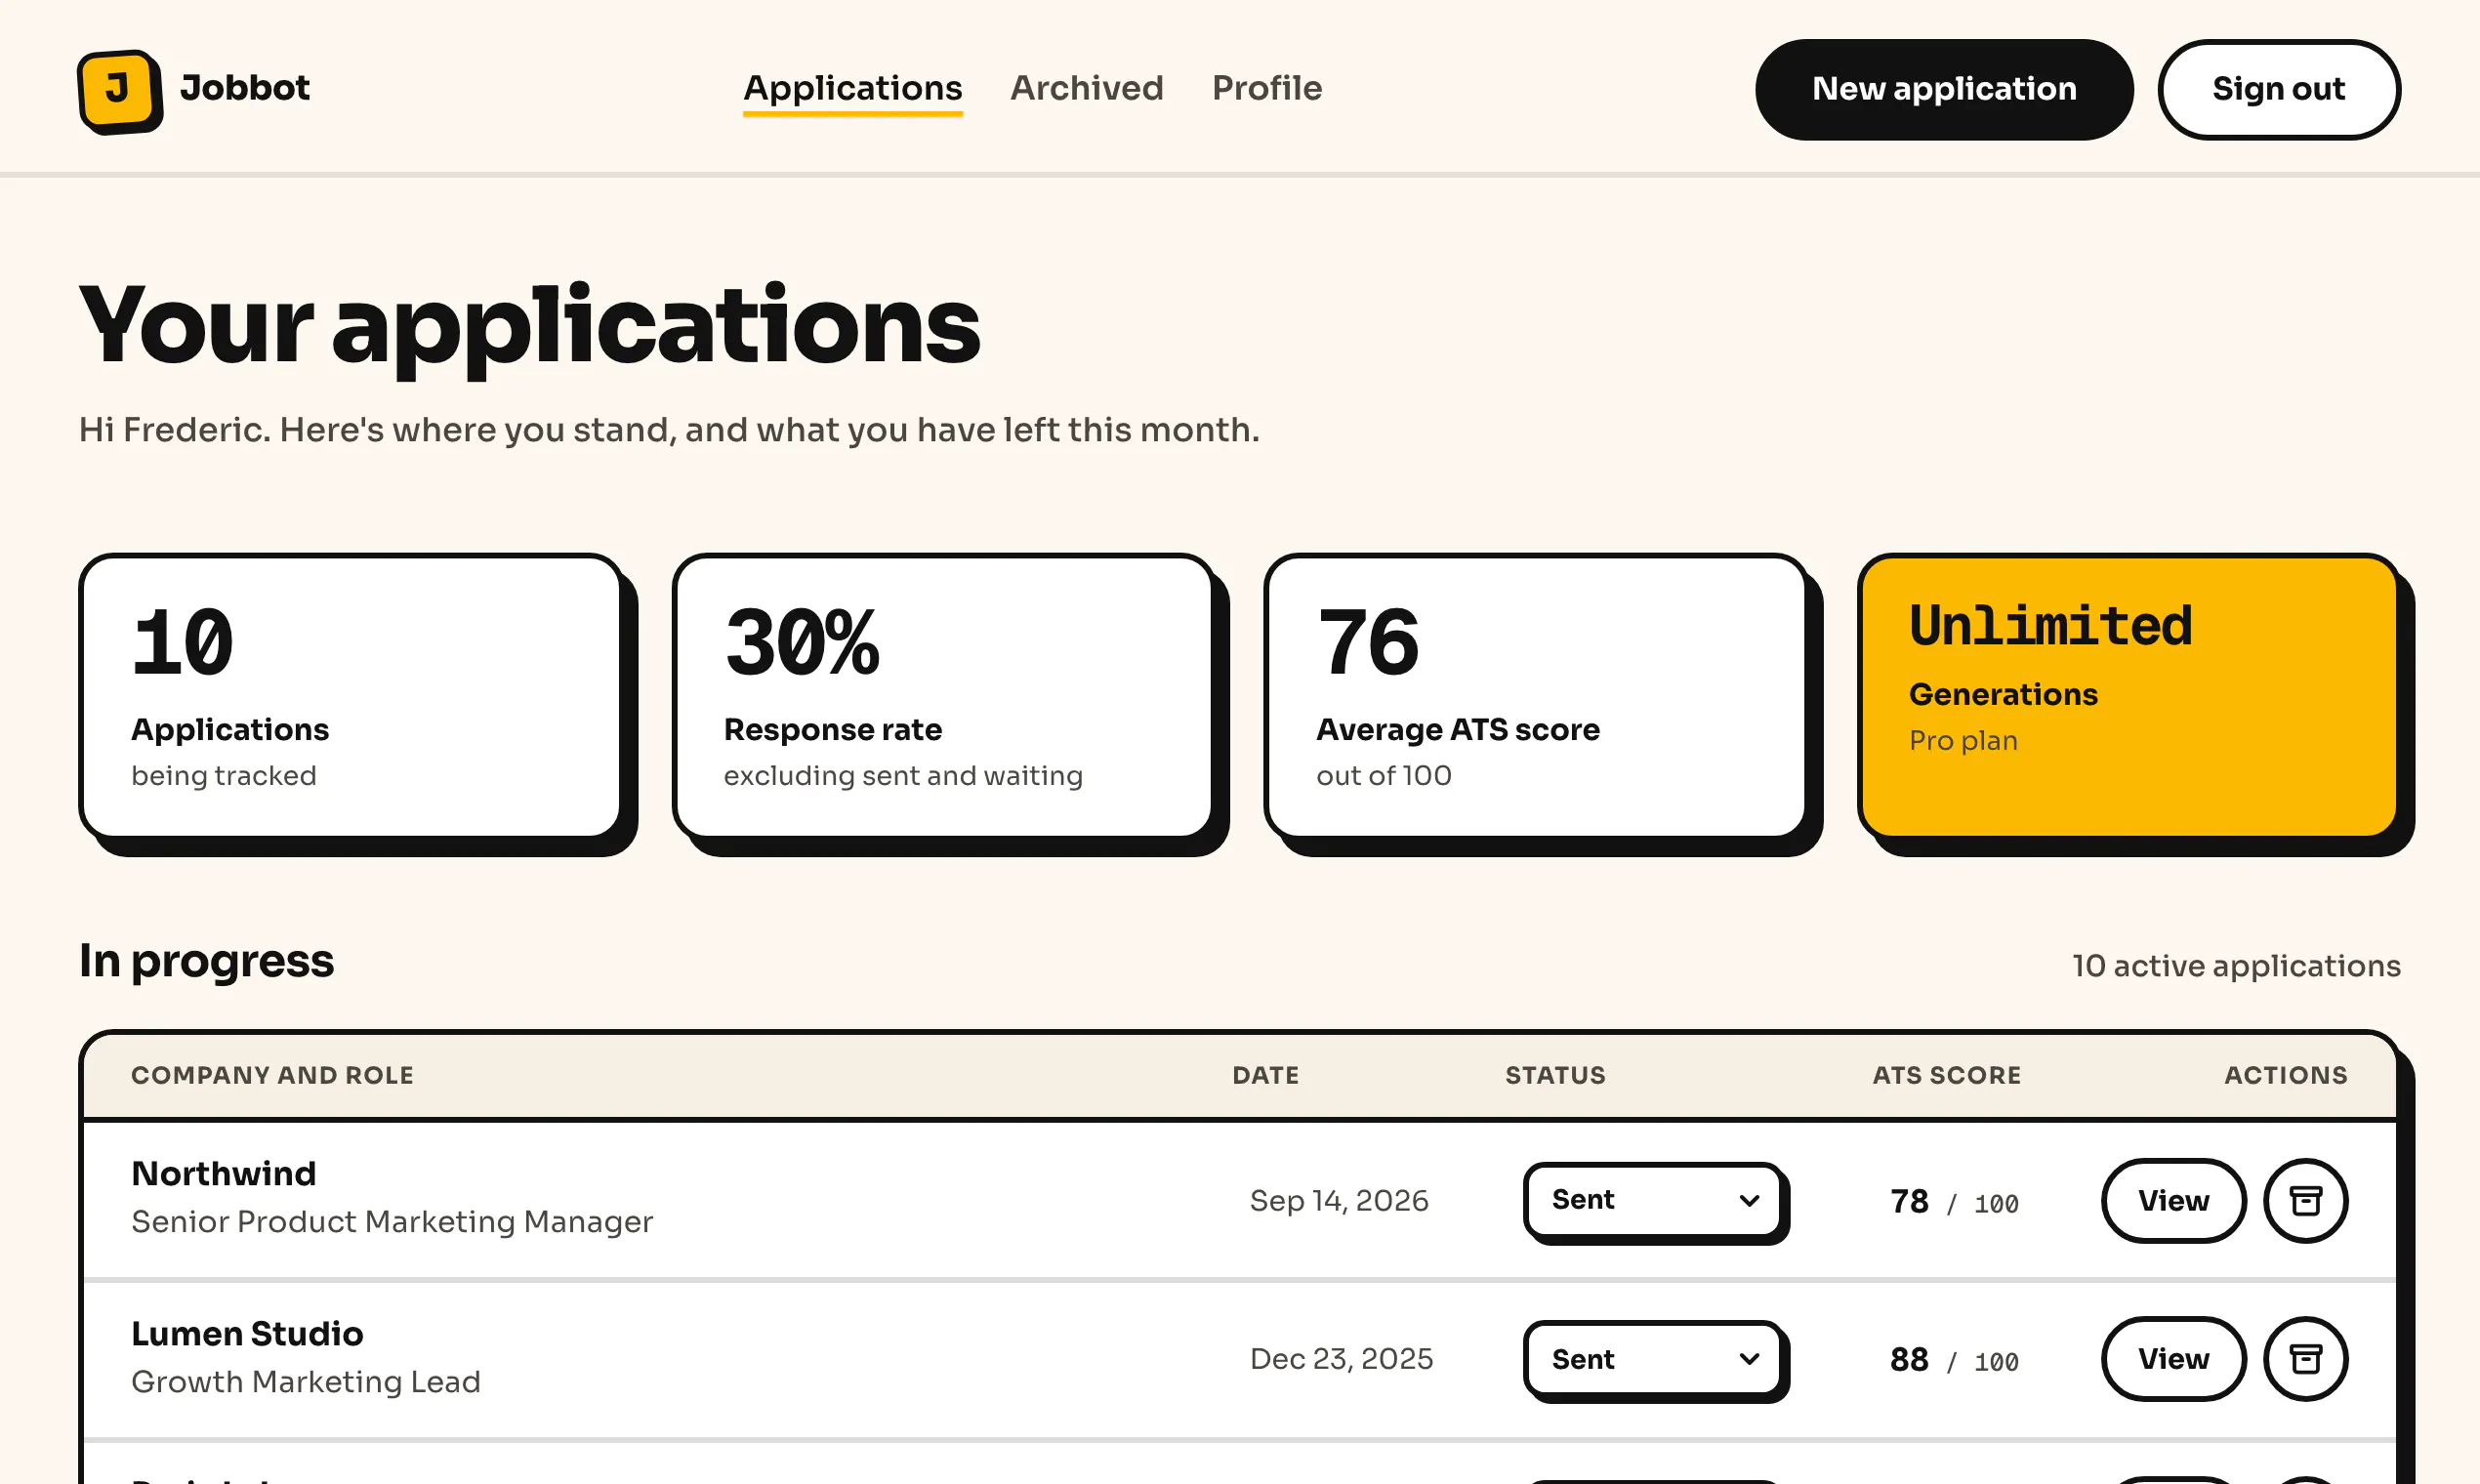Start a New application
This screenshot has width=2480, height=1484.
[1944, 89]
